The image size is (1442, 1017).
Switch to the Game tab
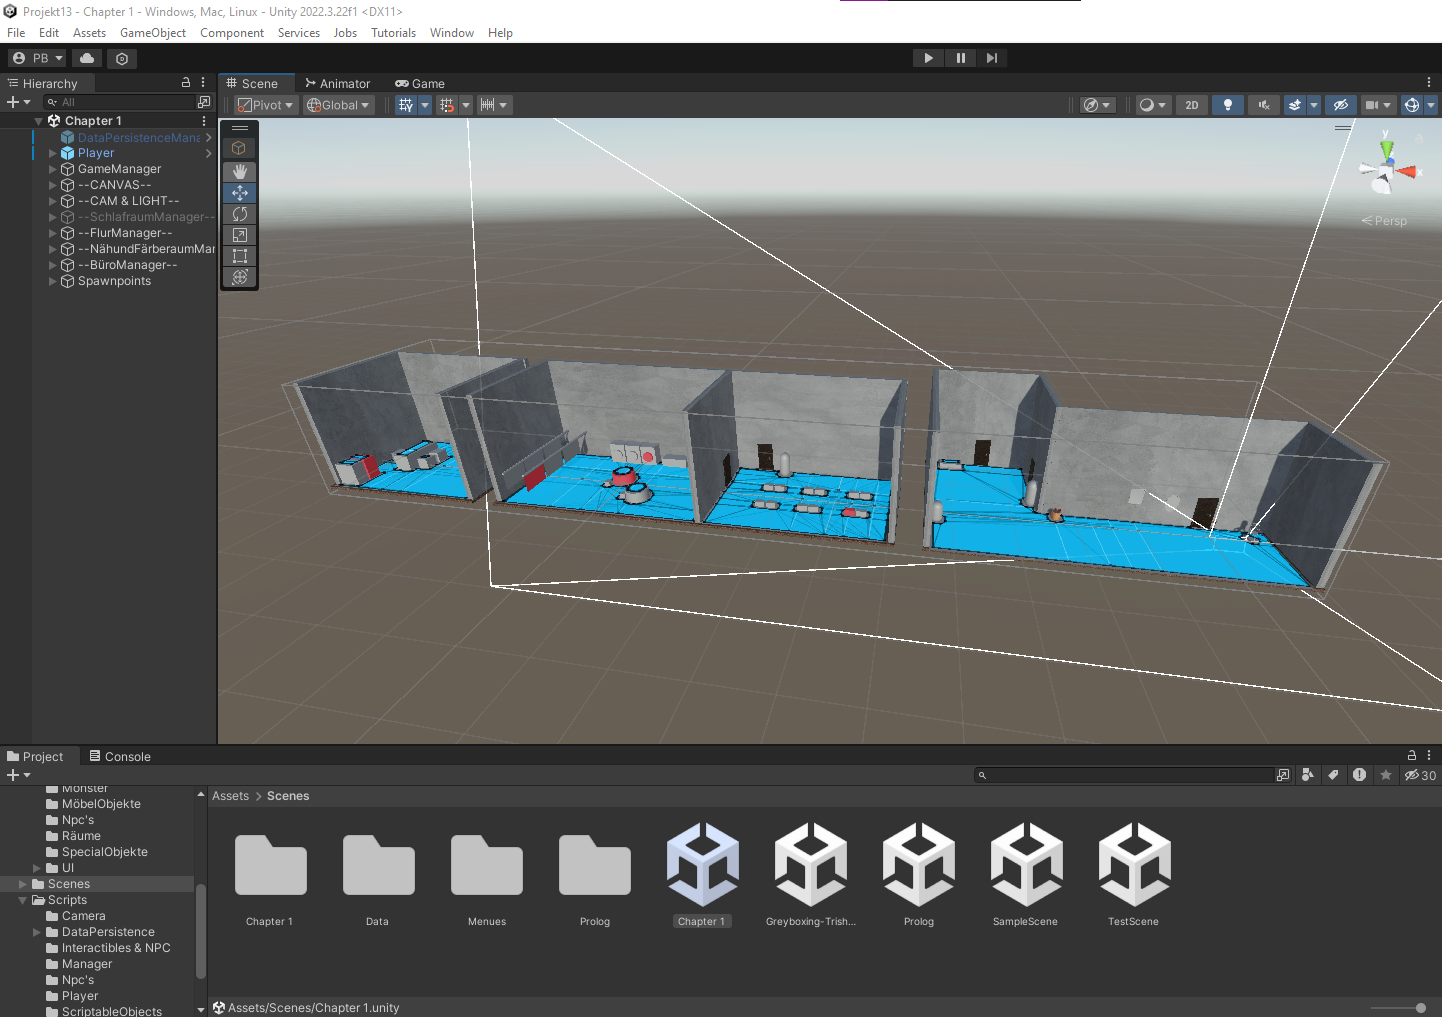point(420,84)
